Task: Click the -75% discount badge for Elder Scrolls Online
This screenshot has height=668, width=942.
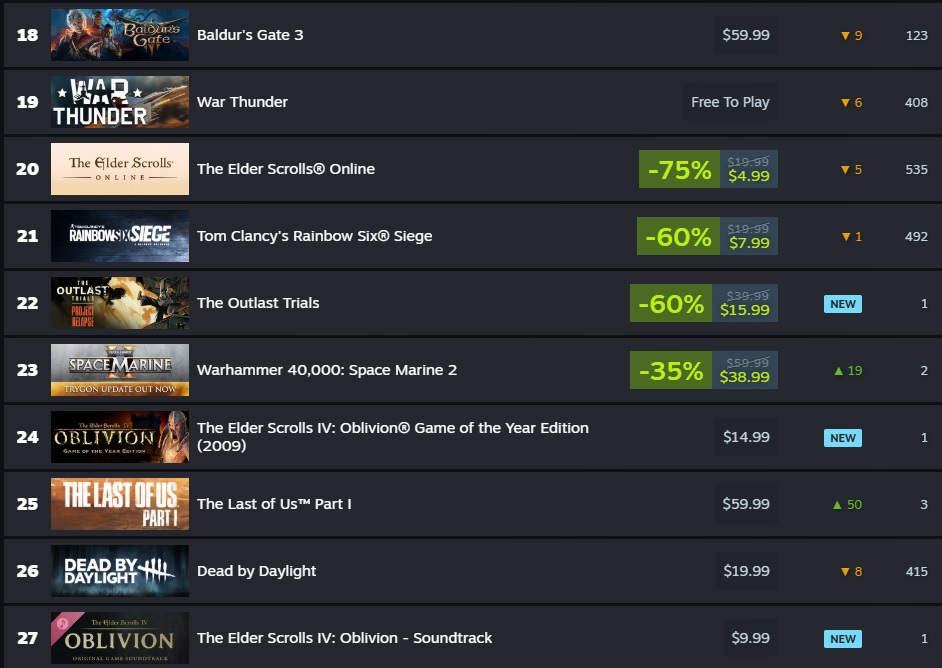Action: pyautogui.click(x=679, y=169)
